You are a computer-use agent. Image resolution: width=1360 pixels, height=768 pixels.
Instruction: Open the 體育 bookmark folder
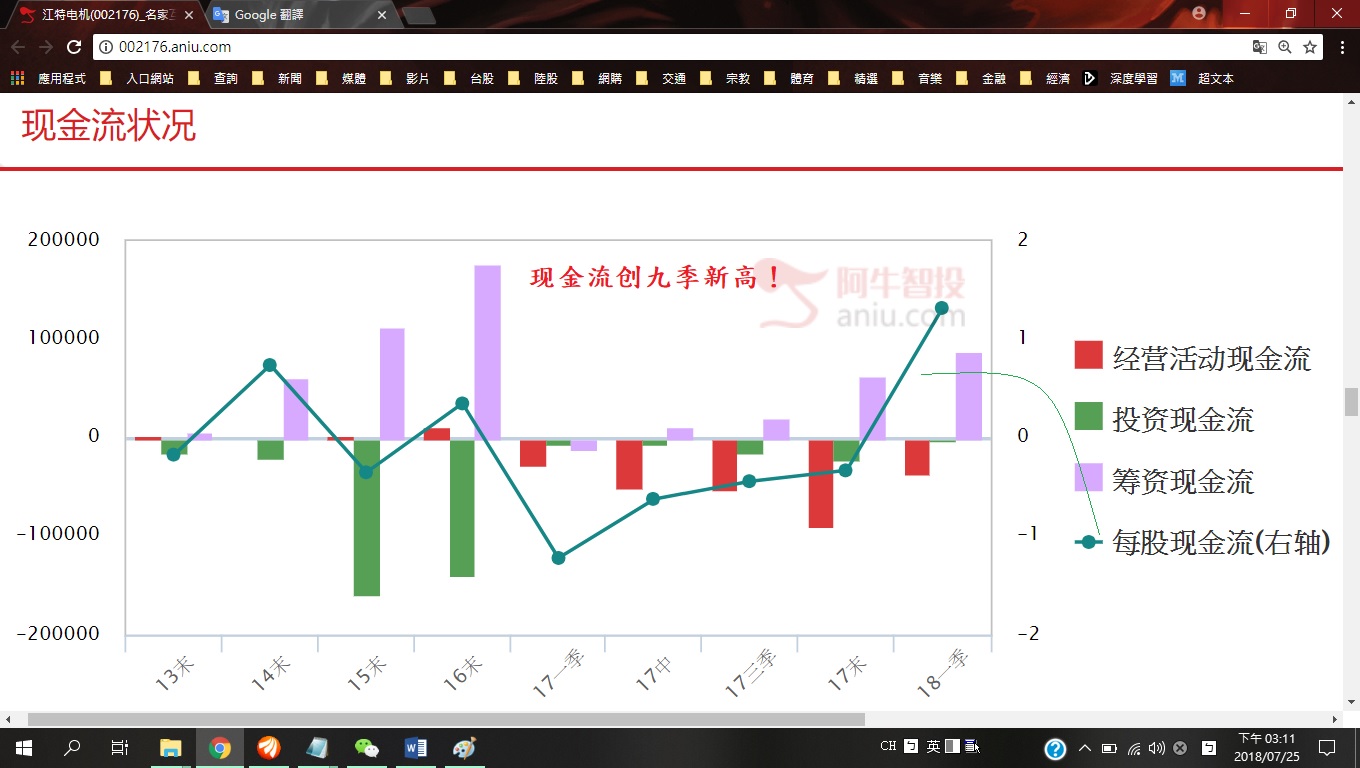(x=790, y=78)
